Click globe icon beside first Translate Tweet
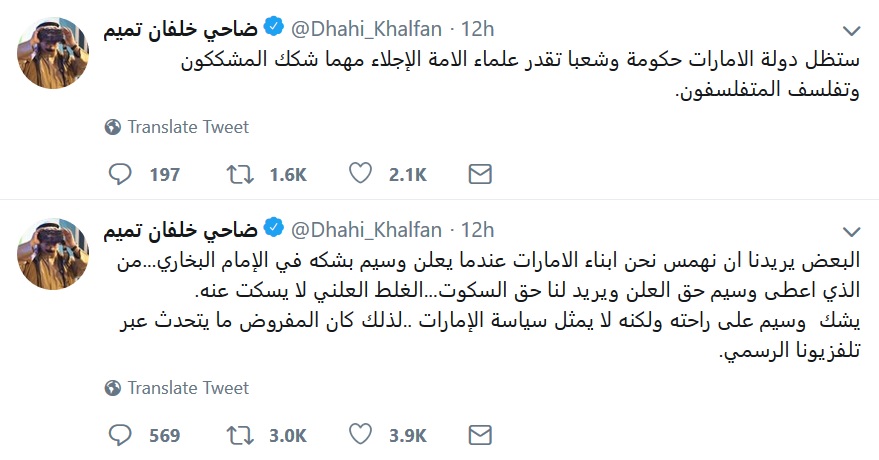This screenshot has width=879, height=460. 113,127
